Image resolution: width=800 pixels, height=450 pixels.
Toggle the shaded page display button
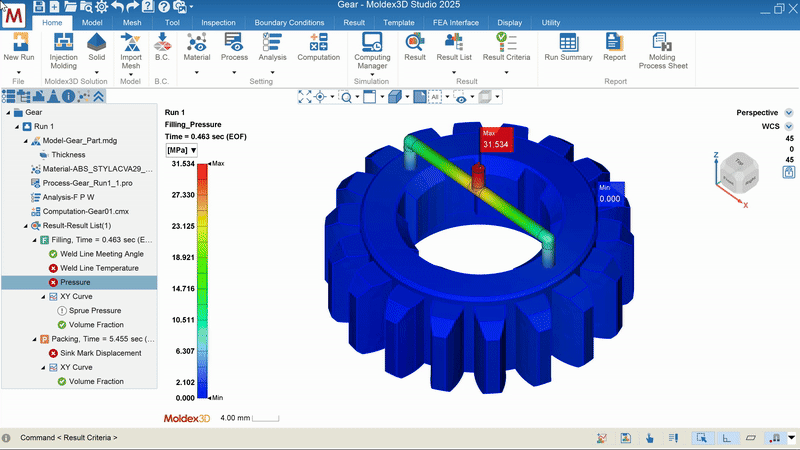click(420, 97)
